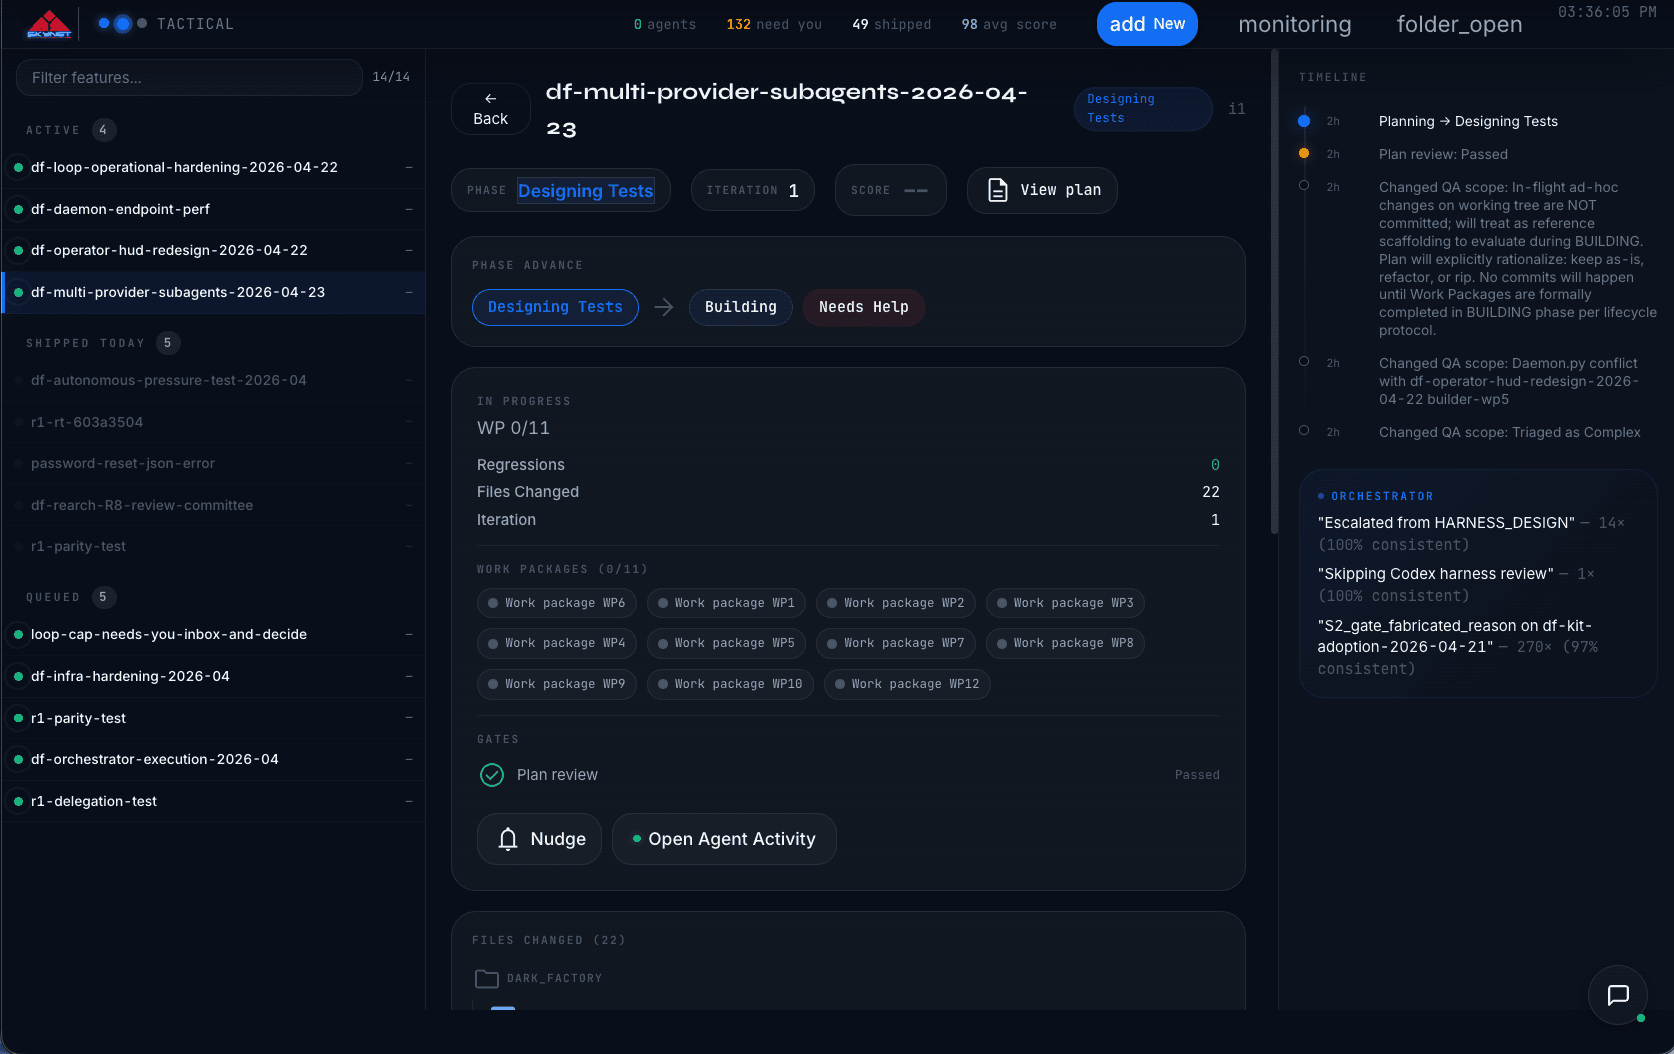Open the folder_open icon in header
This screenshot has height=1054, width=1674.
click(x=1459, y=24)
